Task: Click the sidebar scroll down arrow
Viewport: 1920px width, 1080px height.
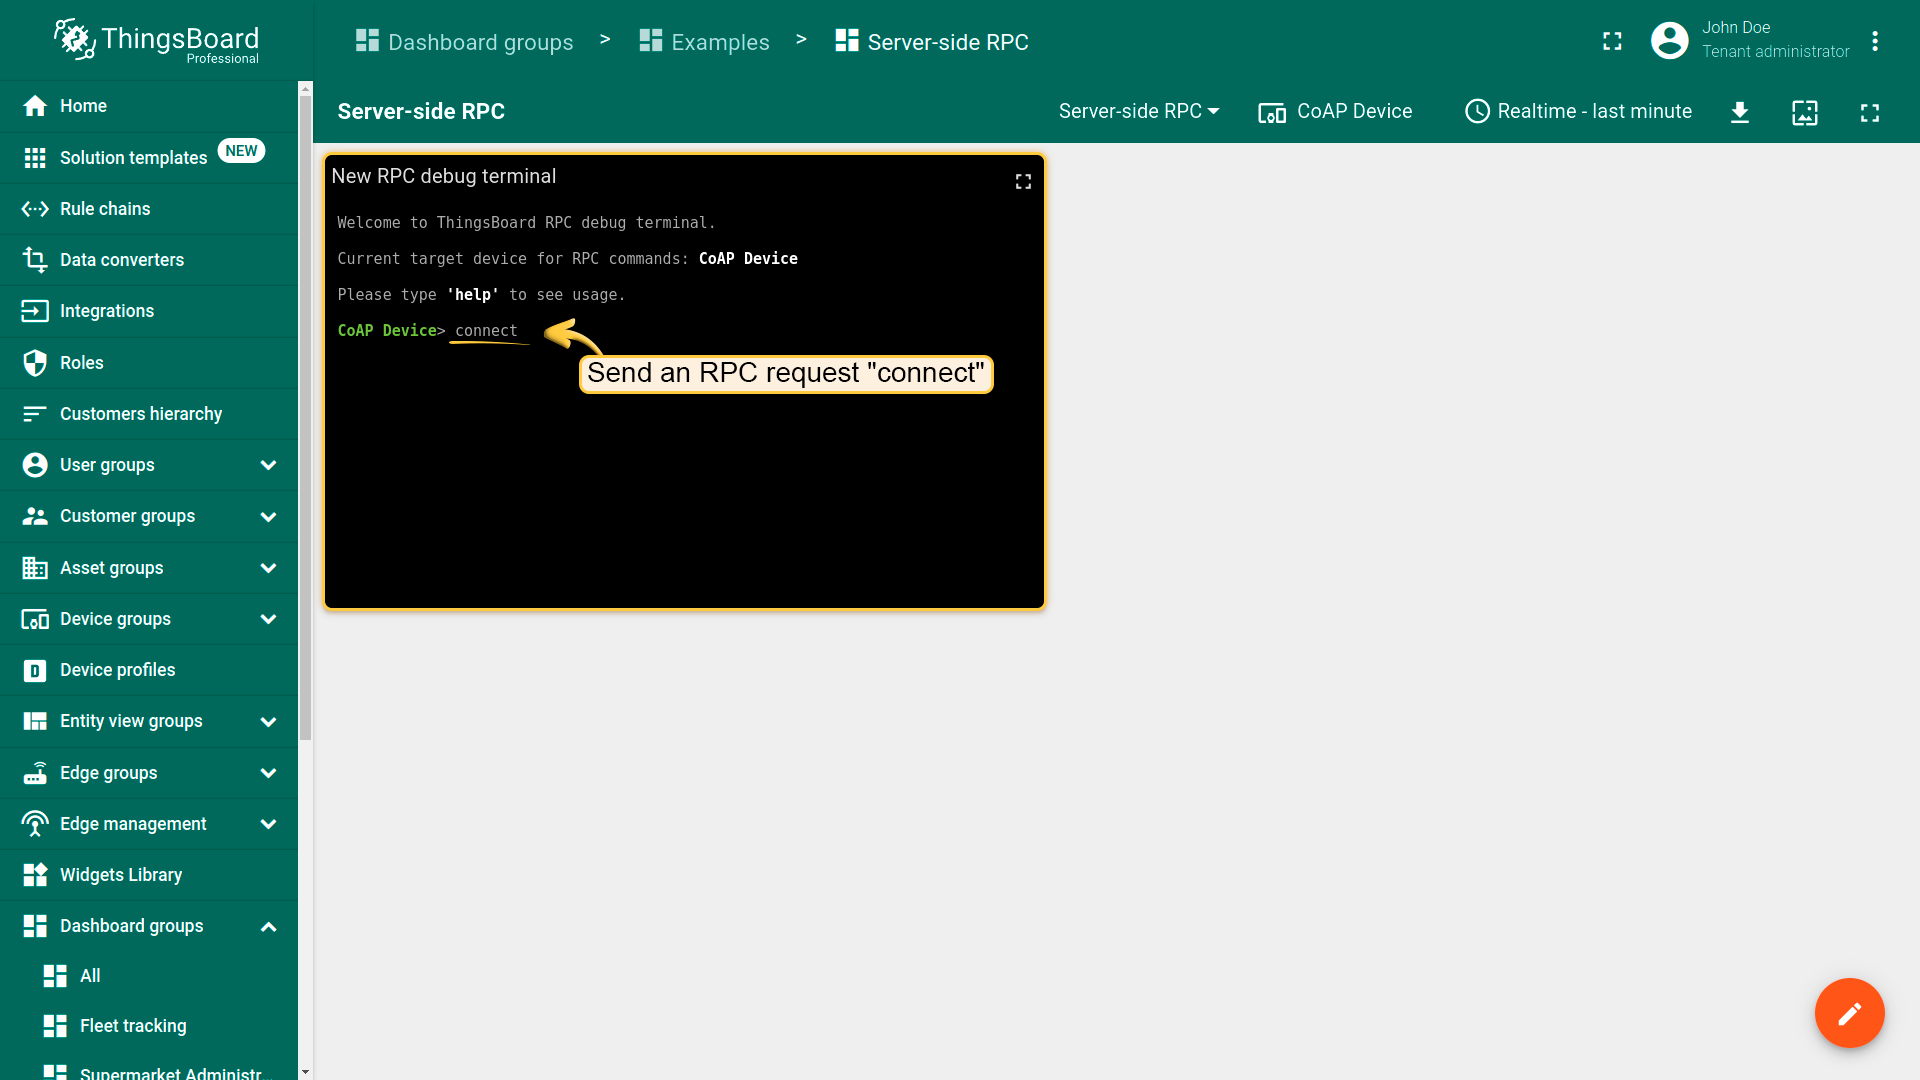Action: [x=305, y=1072]
